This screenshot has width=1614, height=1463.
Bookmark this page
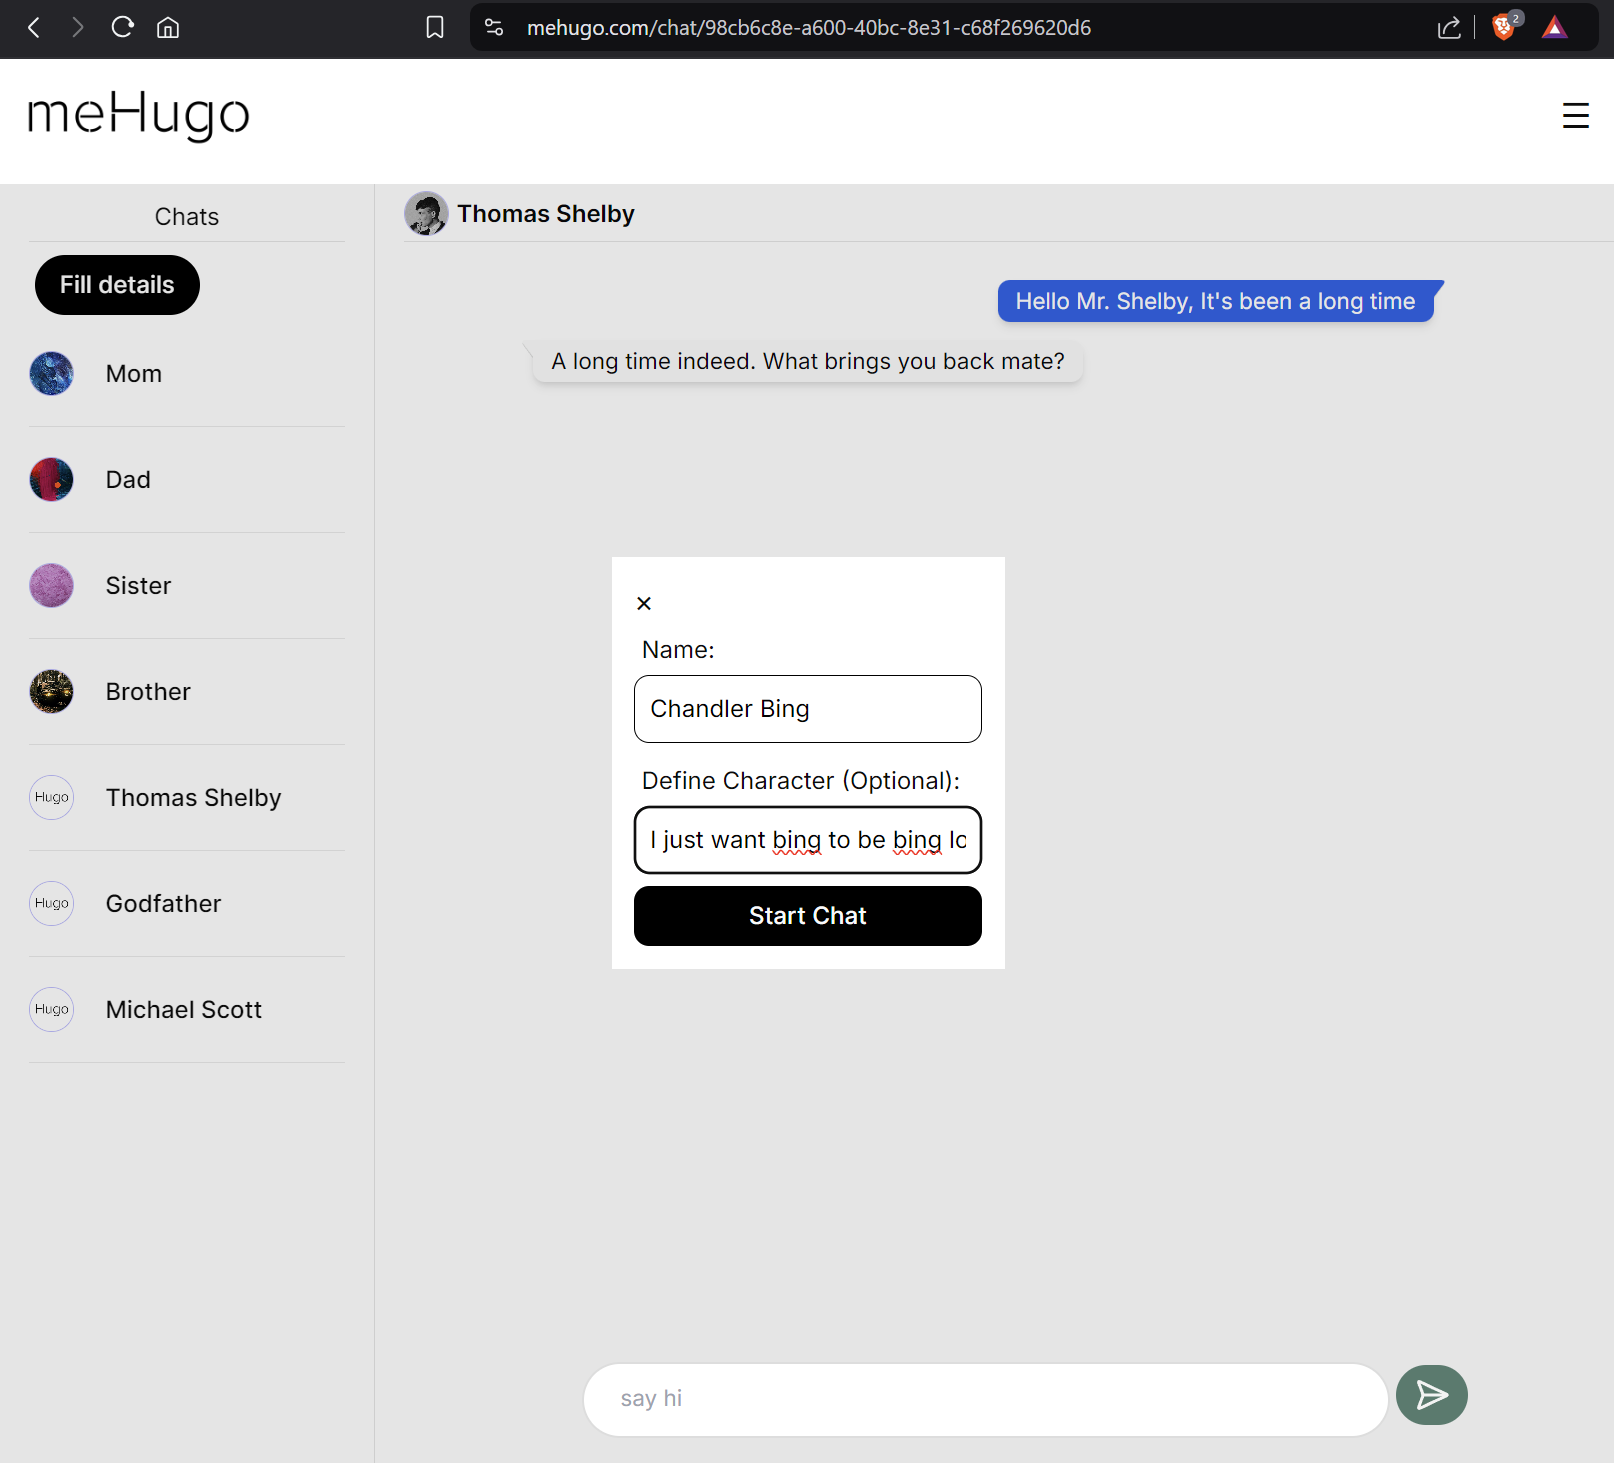pyautogui.click(x=435, y=28)
